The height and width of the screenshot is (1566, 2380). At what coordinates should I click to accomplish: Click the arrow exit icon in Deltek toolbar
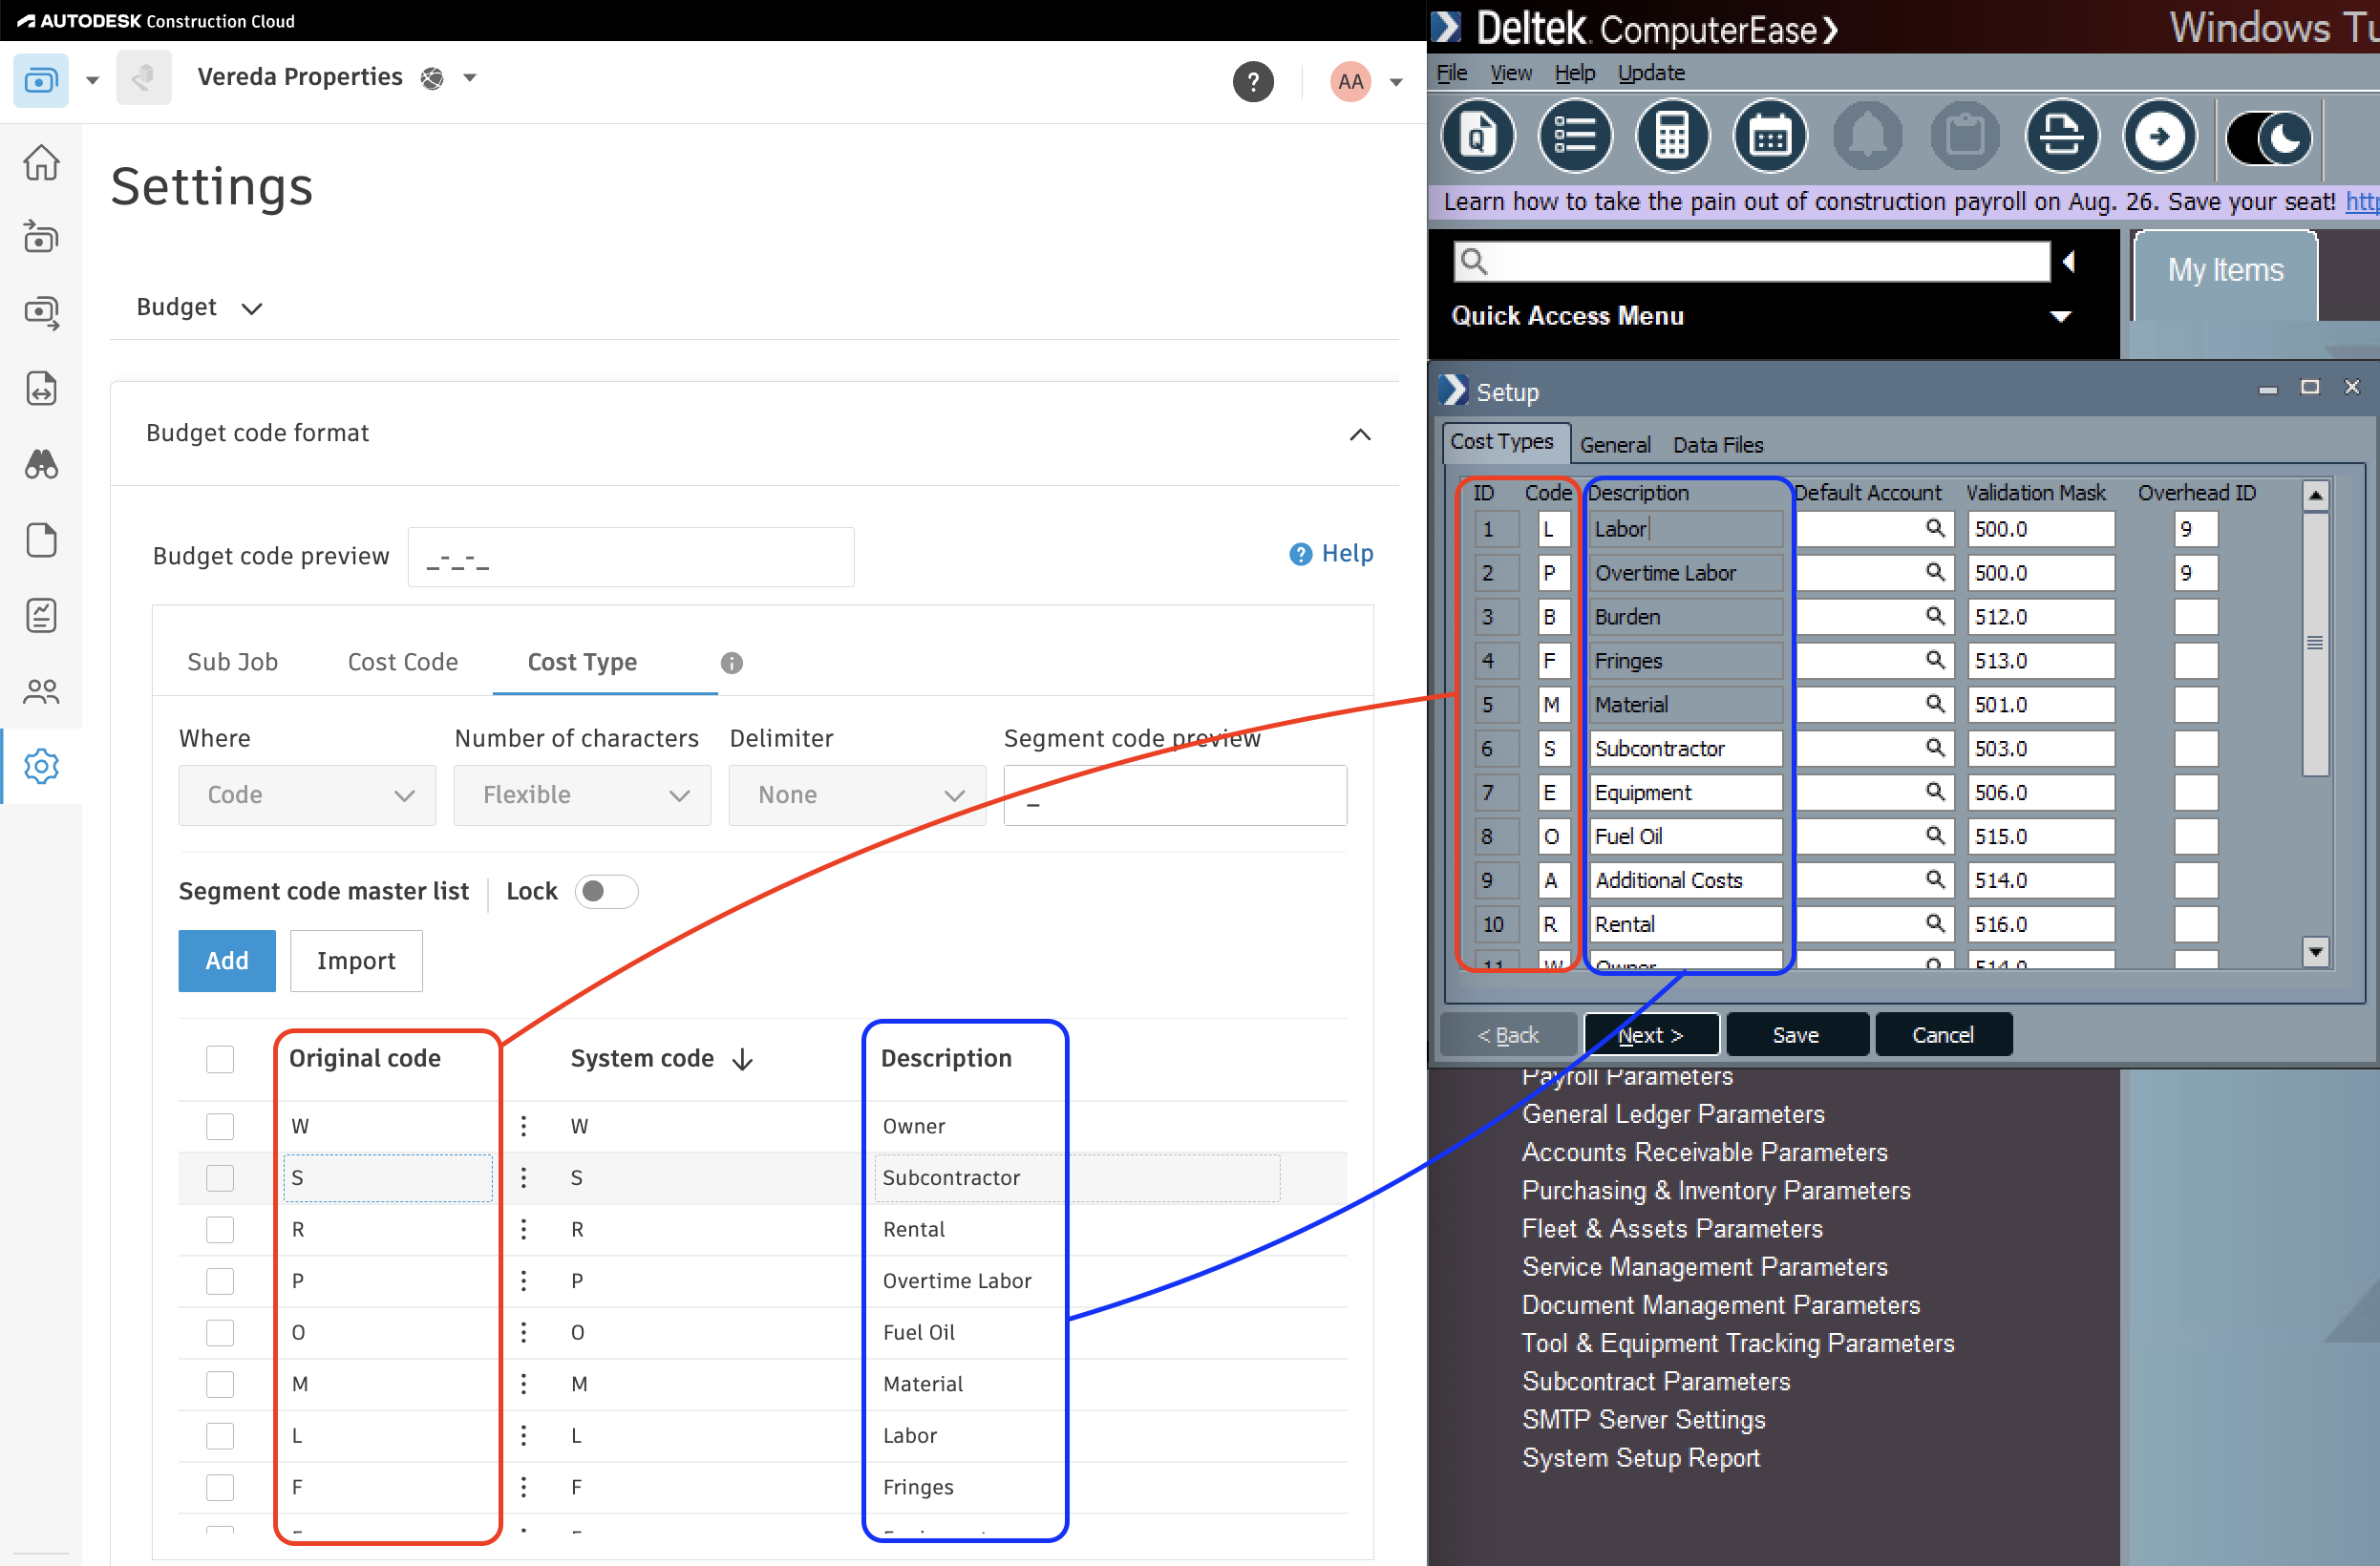click(2160, 136)
